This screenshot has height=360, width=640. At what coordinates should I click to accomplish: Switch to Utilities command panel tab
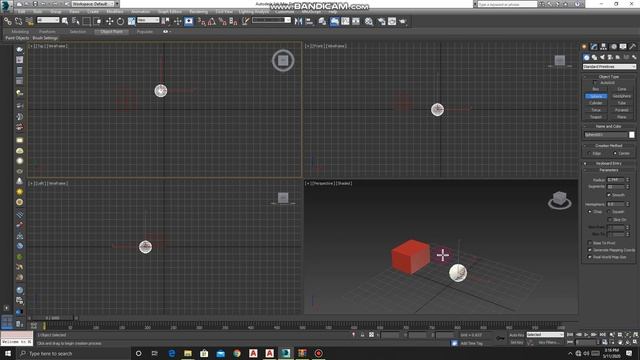[632, 47]
